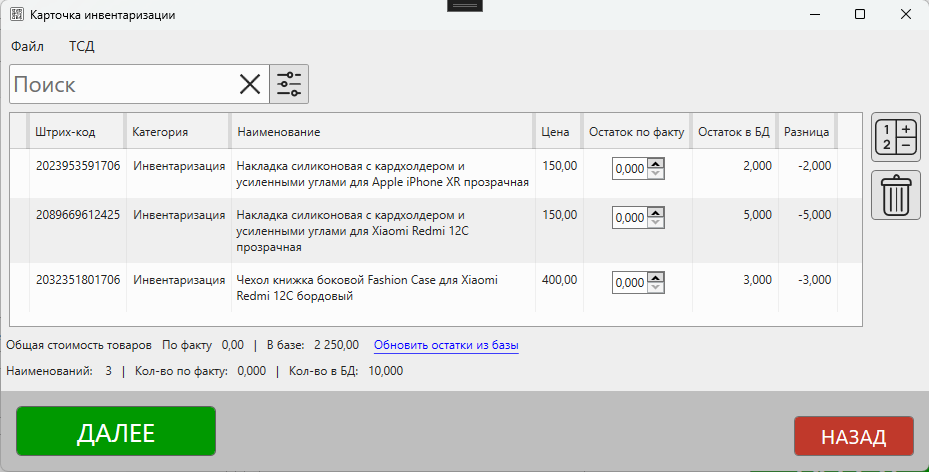Viewport: 929px width, 472px height.
Task: Click actual stock field in Fashion Case row
Action: pos(630,283)
